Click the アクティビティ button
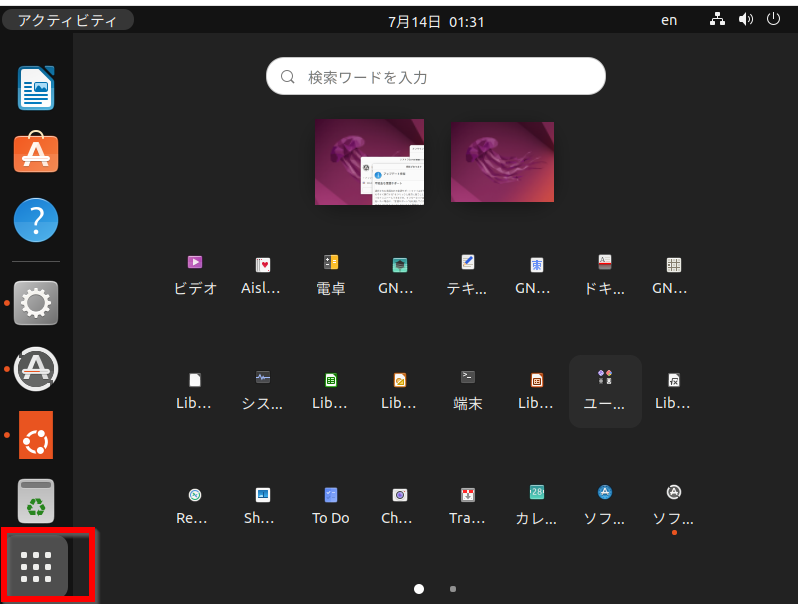Image resolution: width=798 pixels, height=604 pixels. point(67,20)
